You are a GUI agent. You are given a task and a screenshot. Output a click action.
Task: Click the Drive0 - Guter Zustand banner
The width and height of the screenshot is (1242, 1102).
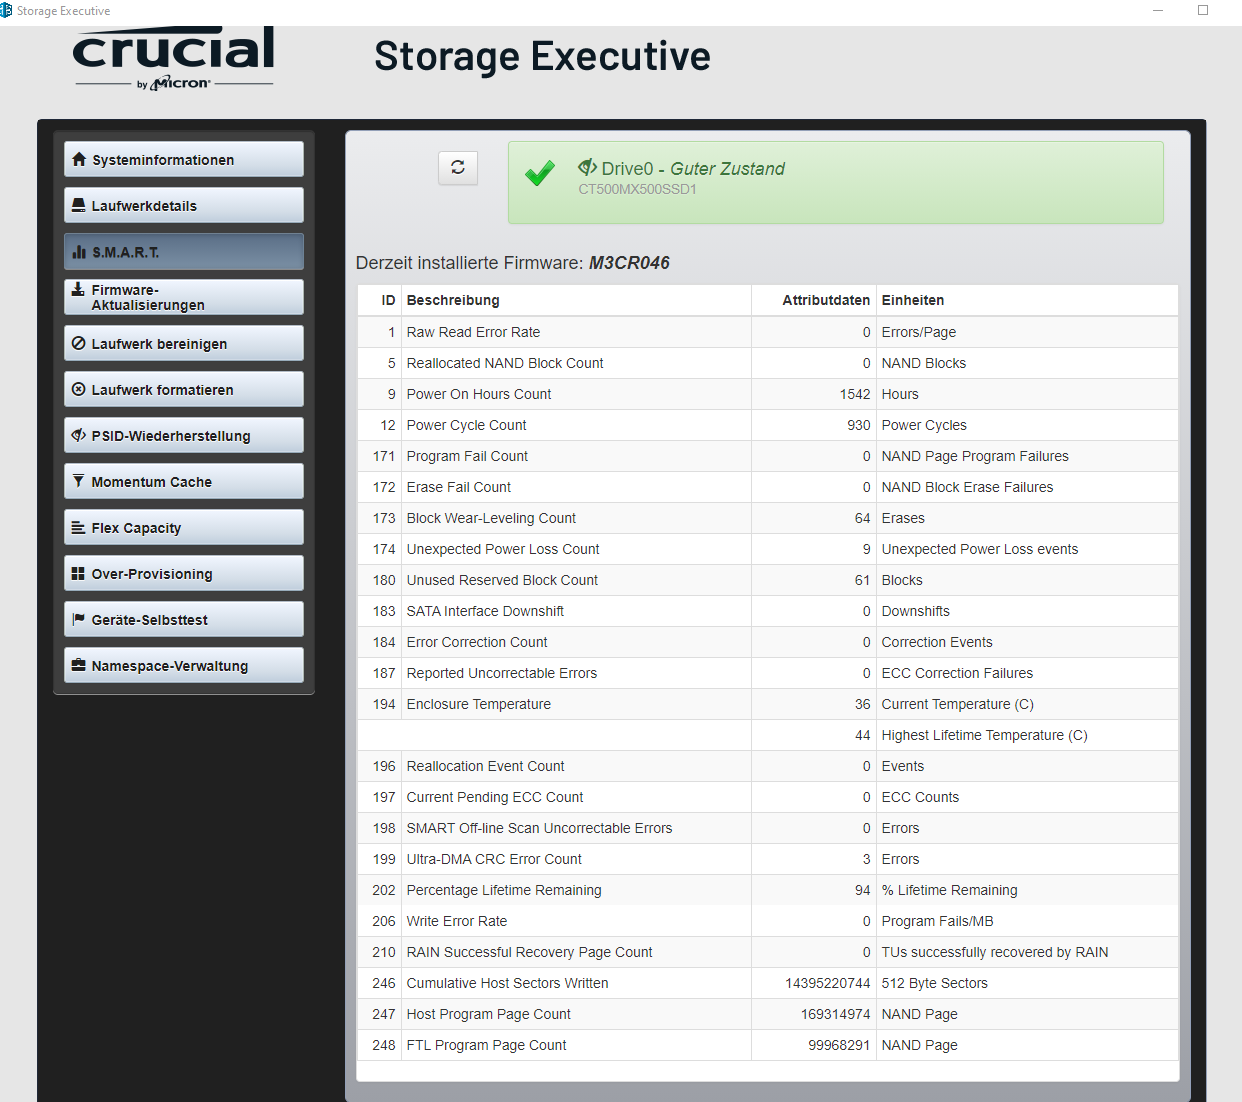click(836, 182)
